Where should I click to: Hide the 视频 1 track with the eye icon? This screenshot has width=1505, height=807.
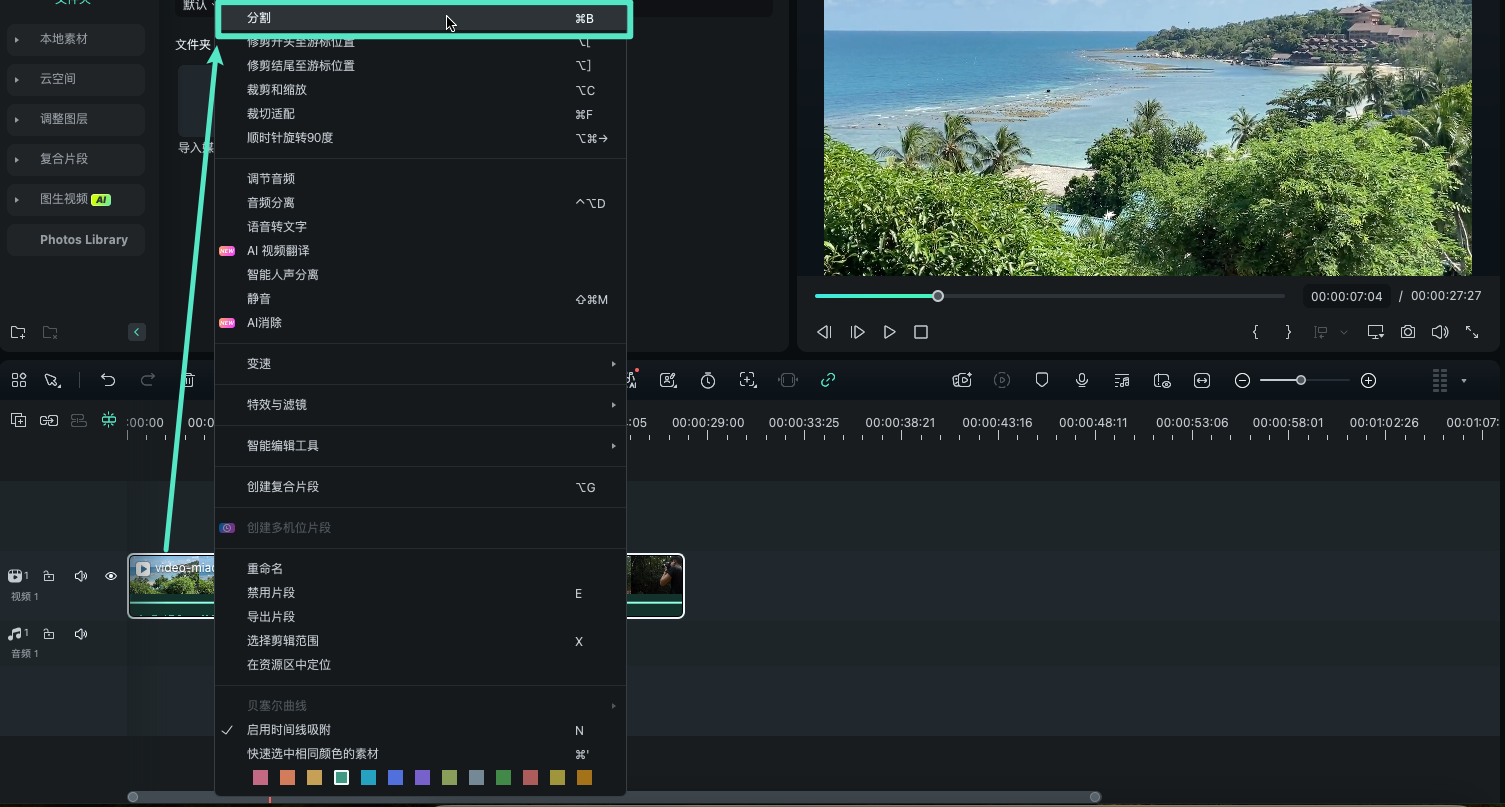(111, 576)
